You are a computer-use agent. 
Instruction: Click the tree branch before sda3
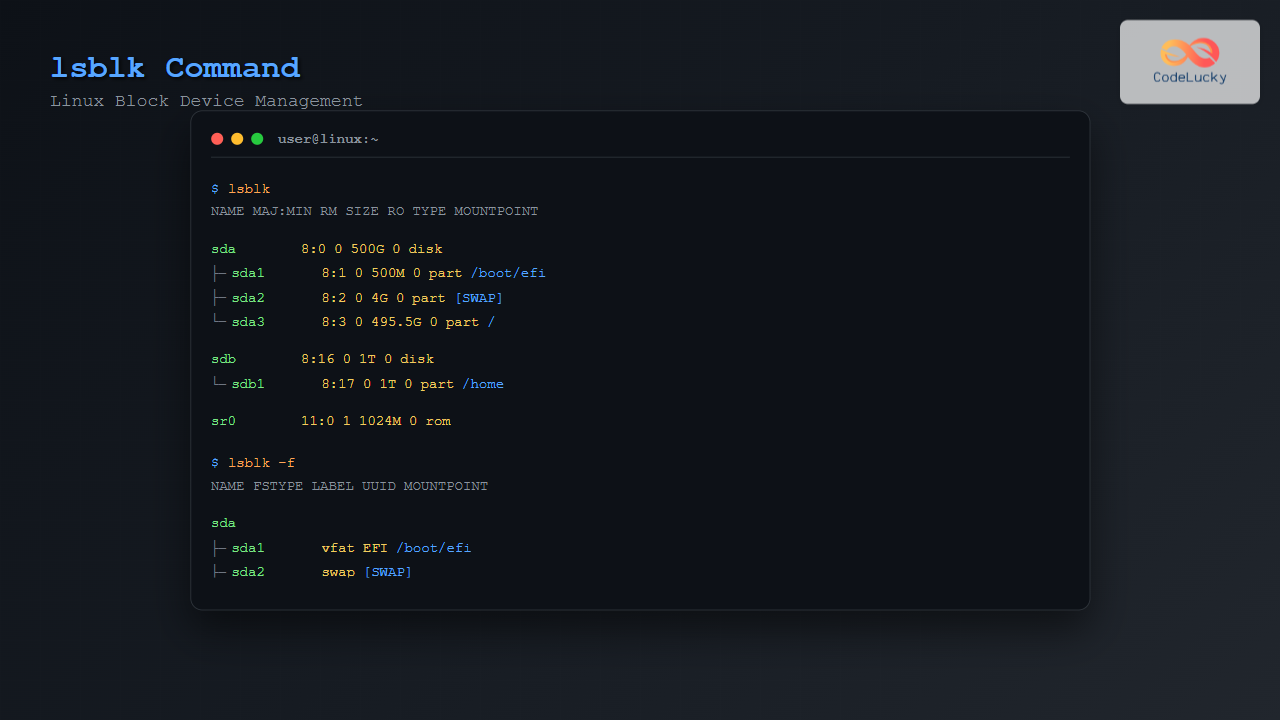click(219, 321)
